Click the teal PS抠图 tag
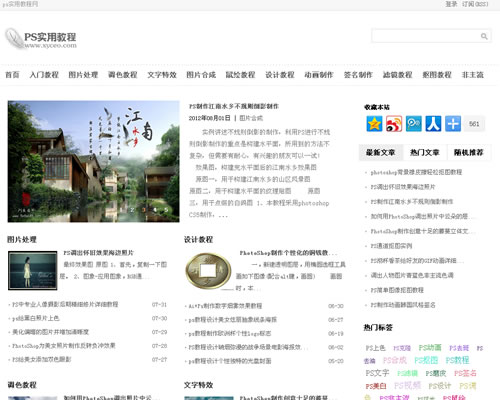 426,360
